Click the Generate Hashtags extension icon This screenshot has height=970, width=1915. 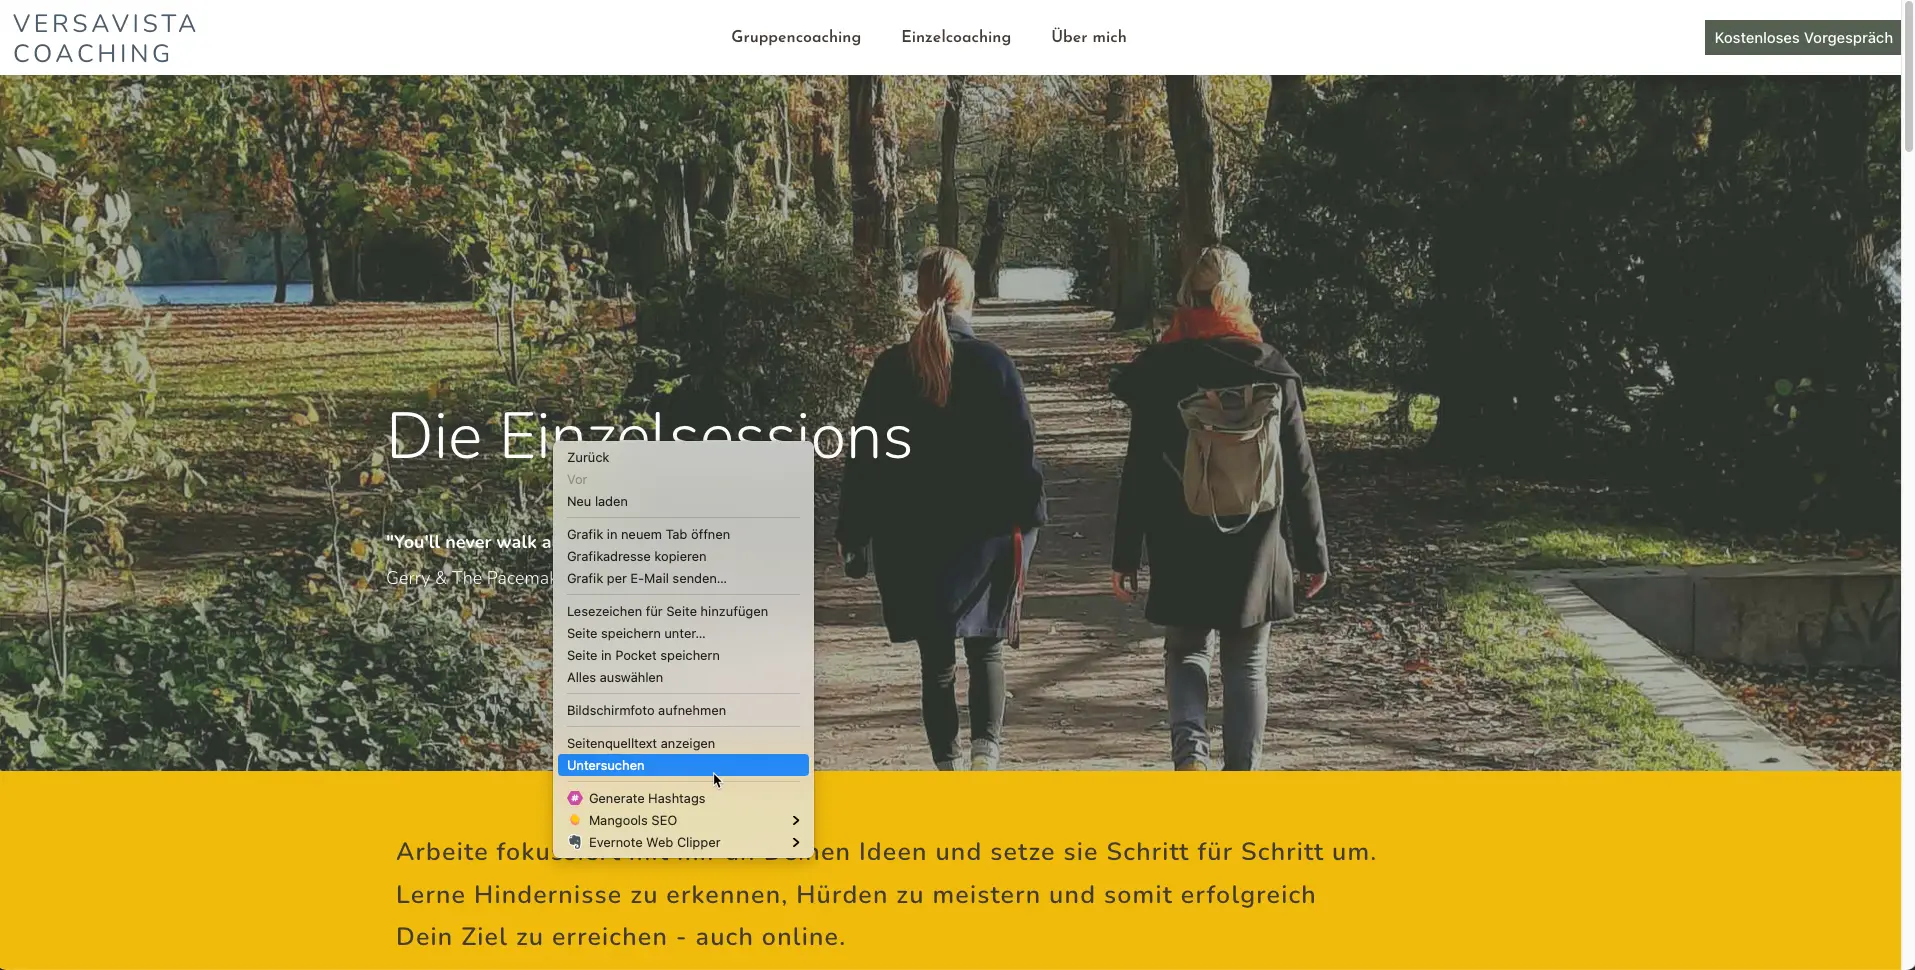[575, 798]
